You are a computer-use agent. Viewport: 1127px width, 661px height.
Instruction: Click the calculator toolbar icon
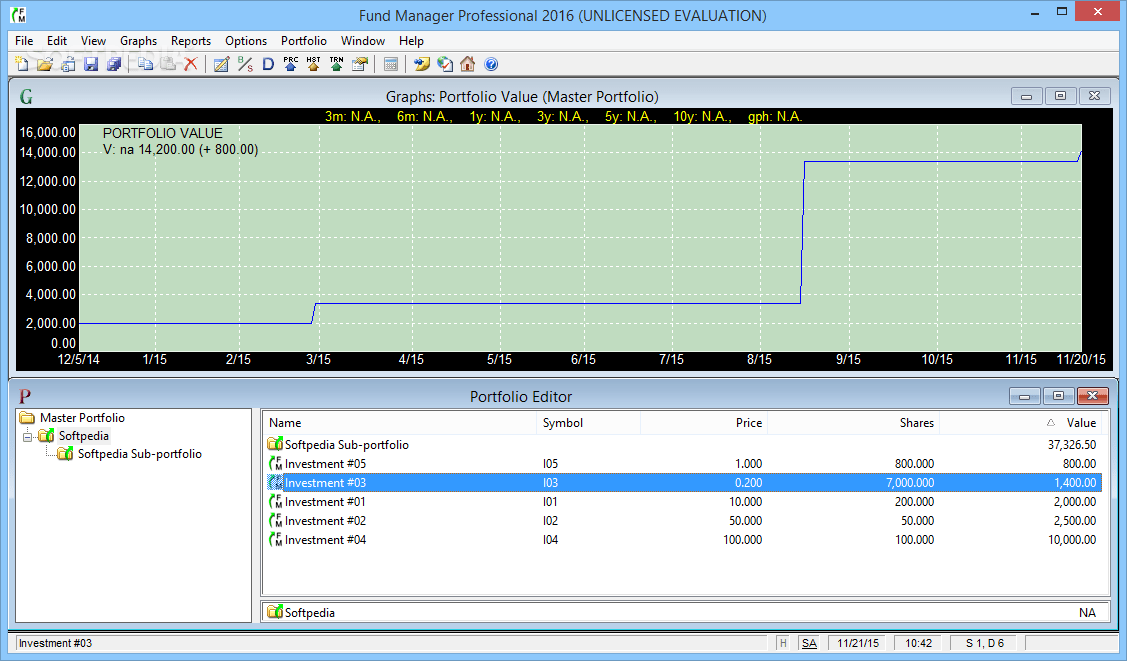(x=390, y=65)
